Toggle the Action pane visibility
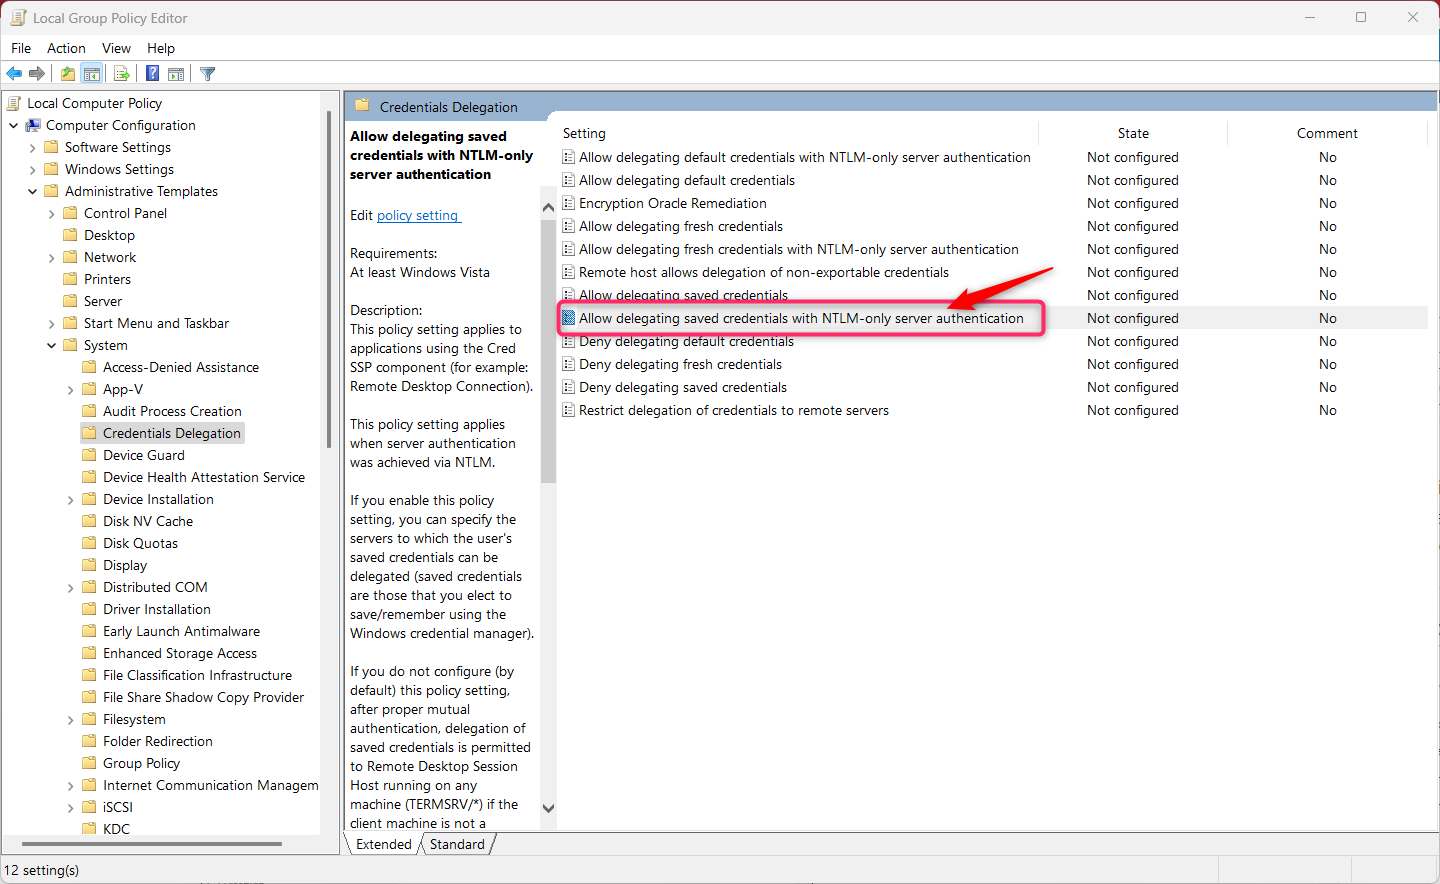Viewport: 1440px width, 884px height. pyautogui.click(x=176, y=72)
